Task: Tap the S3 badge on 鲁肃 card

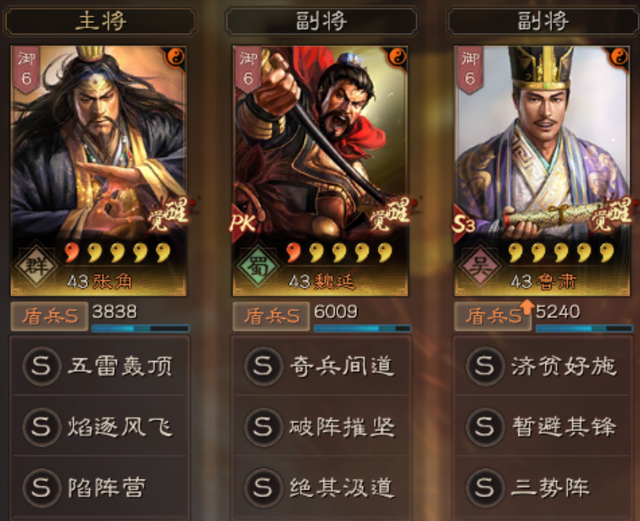Action: pos(465,223)
